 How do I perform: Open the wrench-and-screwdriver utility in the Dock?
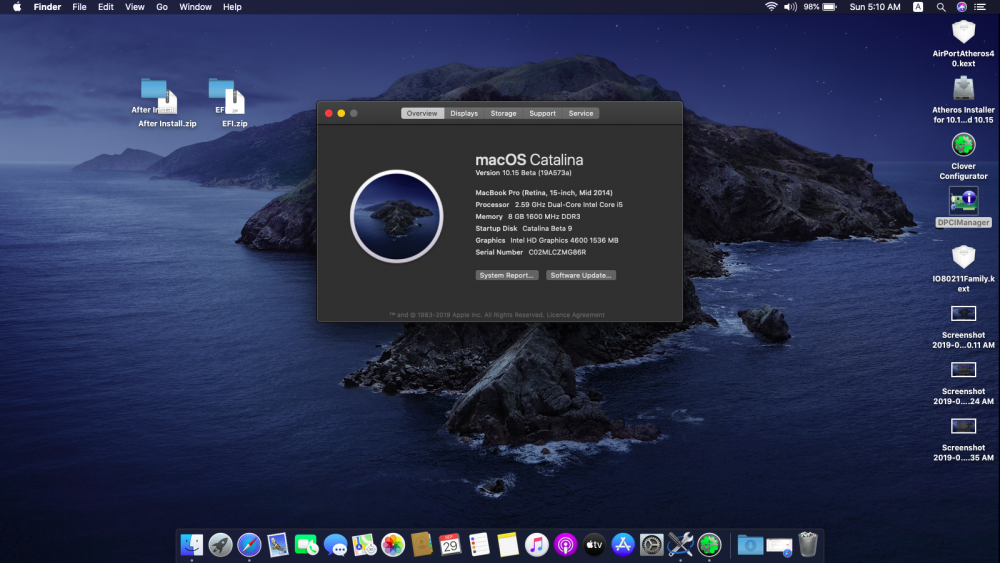[680, 545]
